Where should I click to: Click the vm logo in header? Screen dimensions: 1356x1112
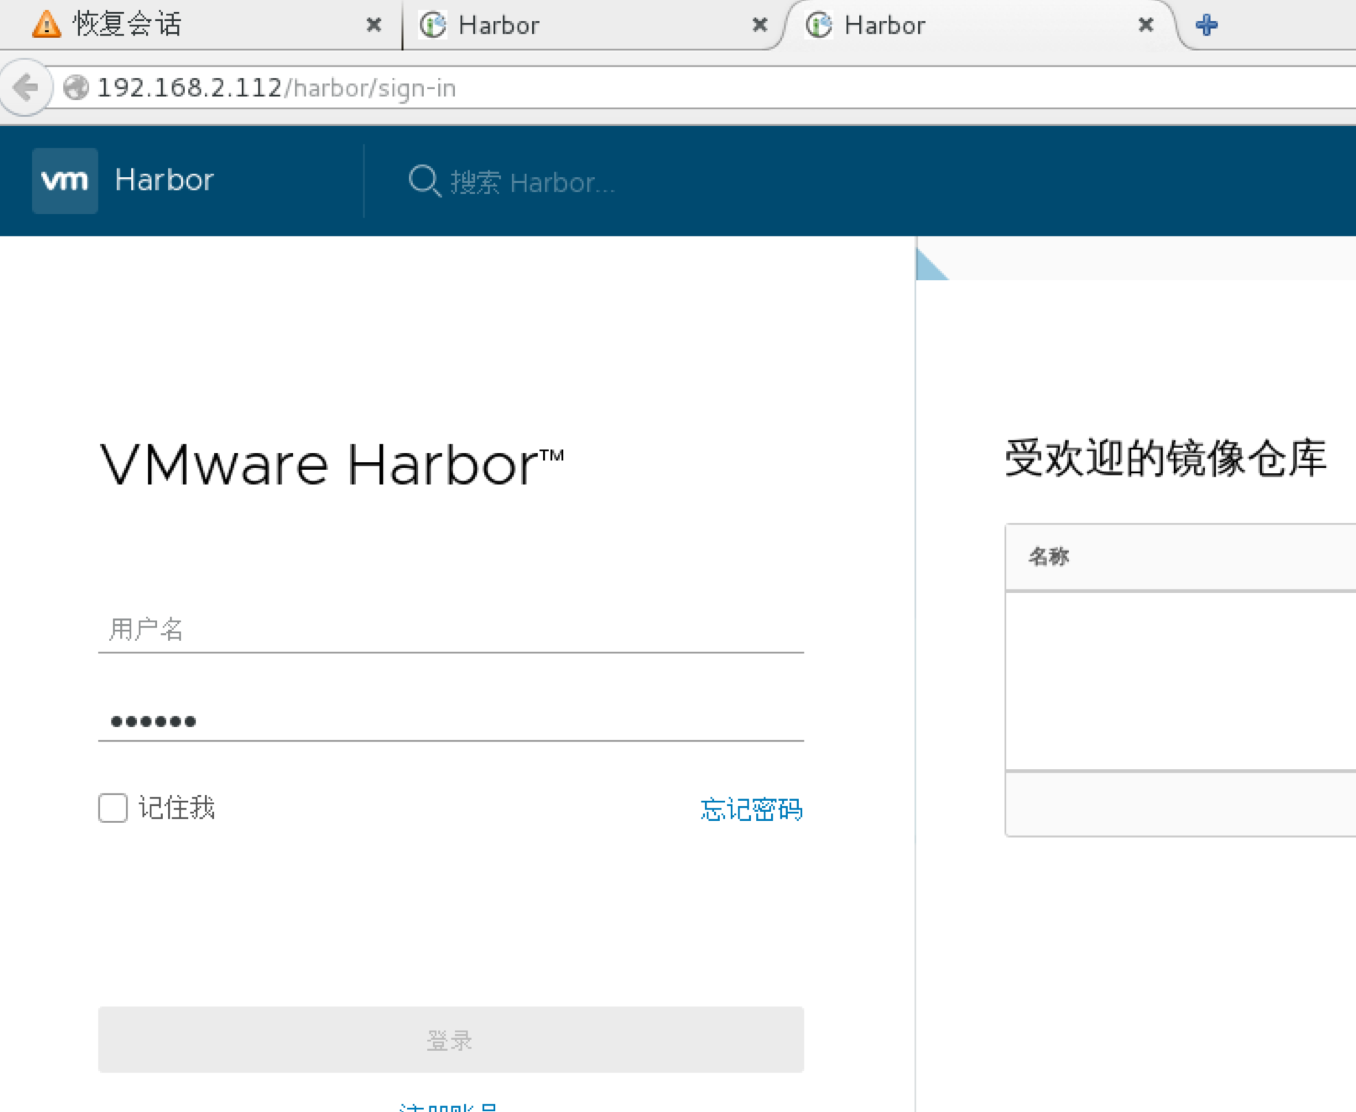pyautogui.click(x=65, y=181)
